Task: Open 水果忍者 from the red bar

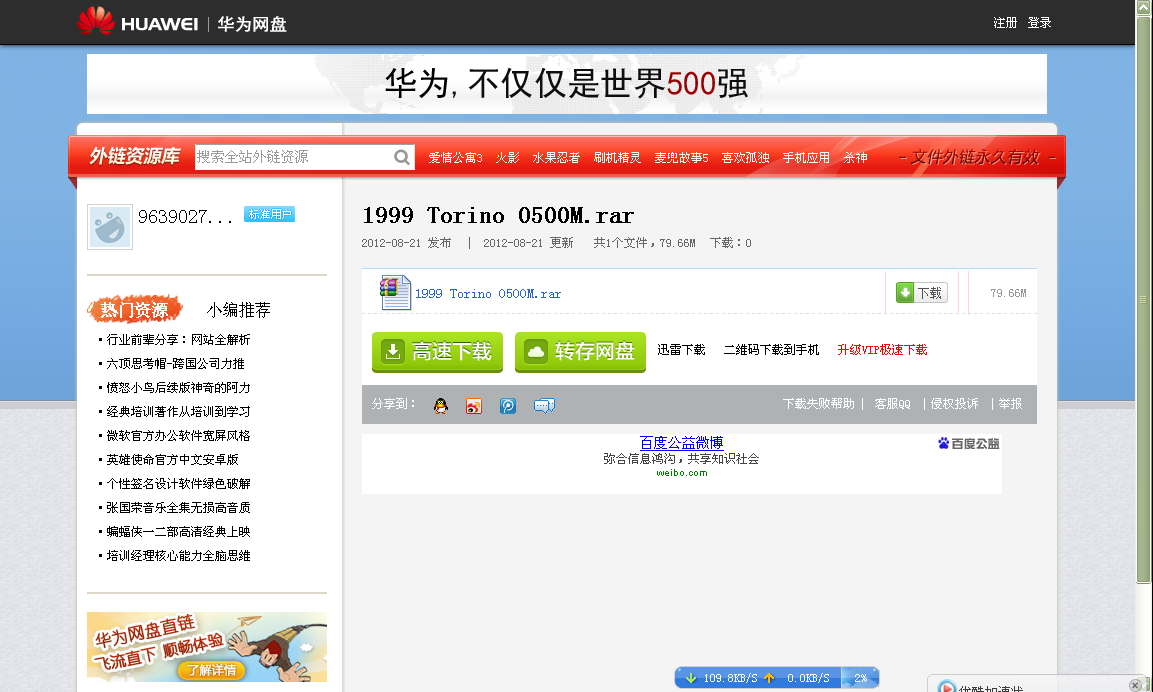Action: [556, 158]
